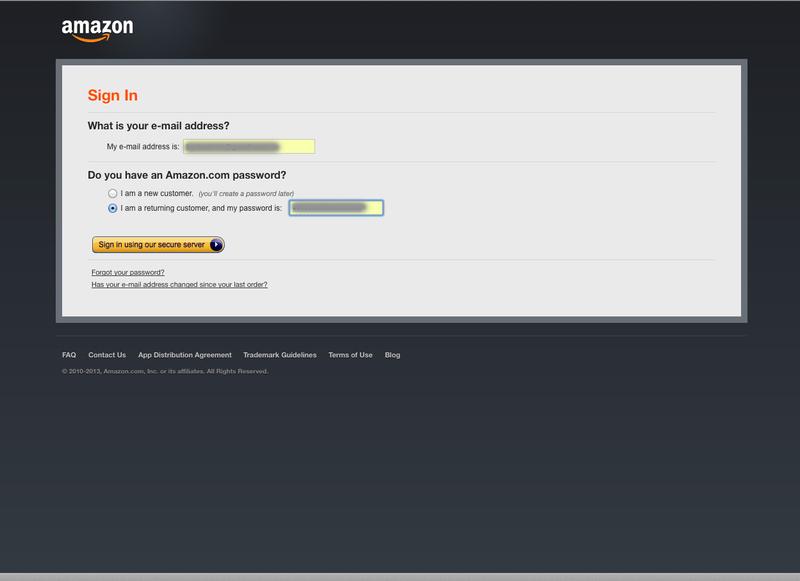
Task: Go to the Contact Us page
Action: [x=107, y=355]
